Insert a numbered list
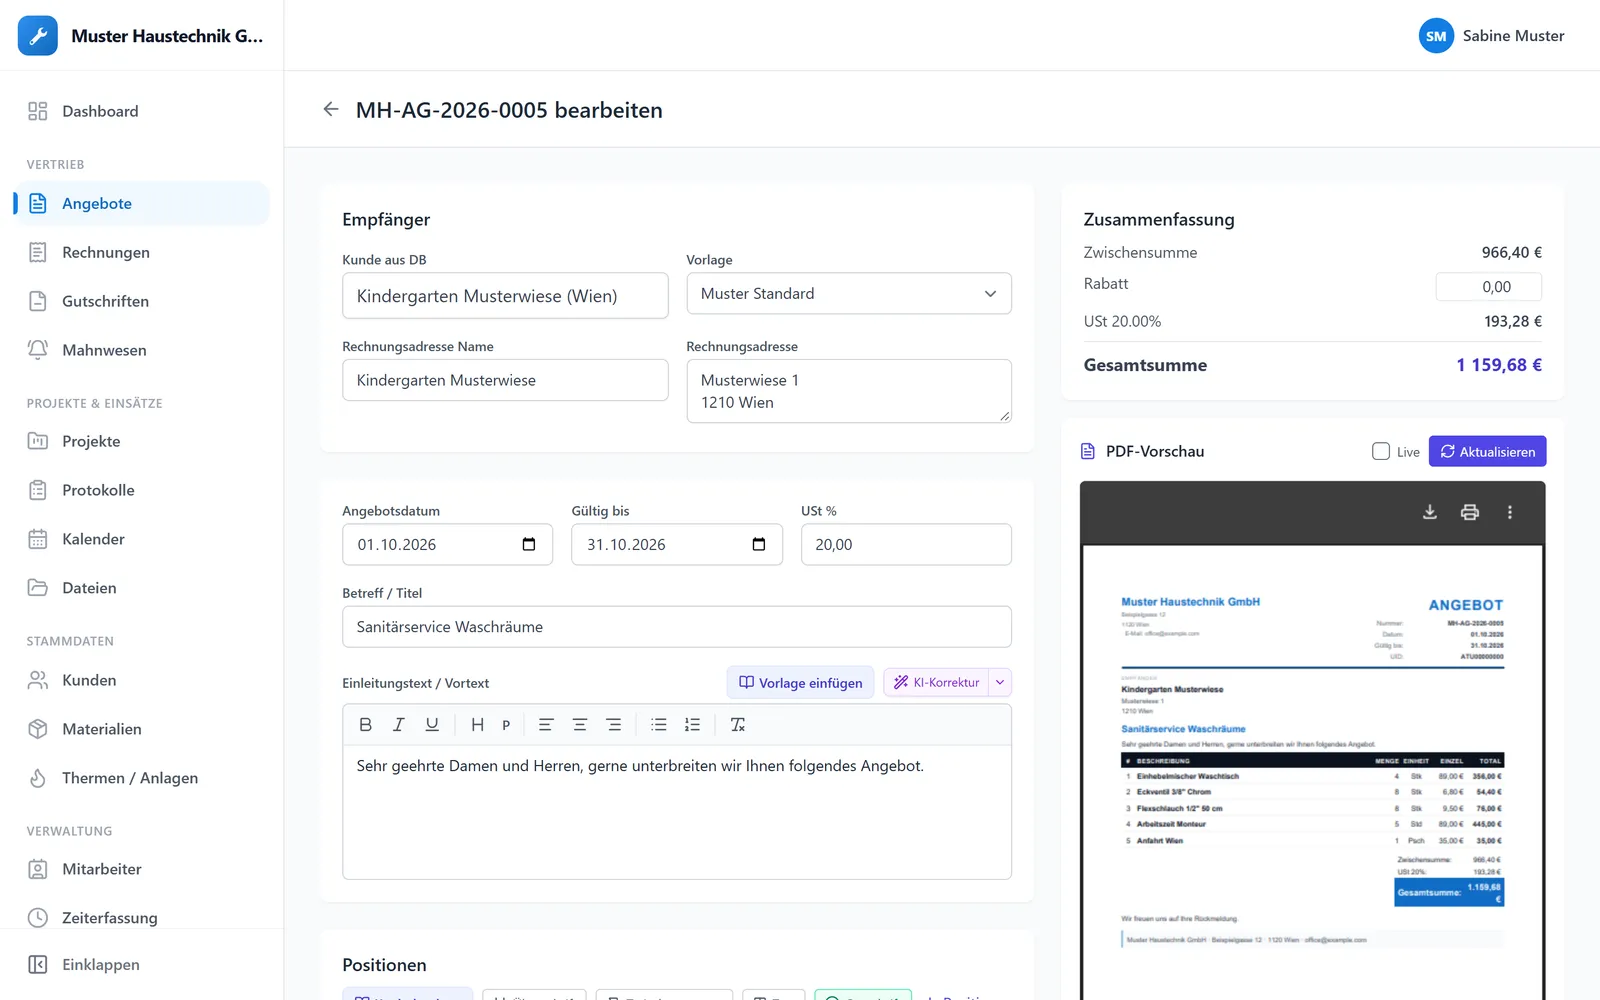The width and height of the screenshot is (1600, 1000). 692,725
